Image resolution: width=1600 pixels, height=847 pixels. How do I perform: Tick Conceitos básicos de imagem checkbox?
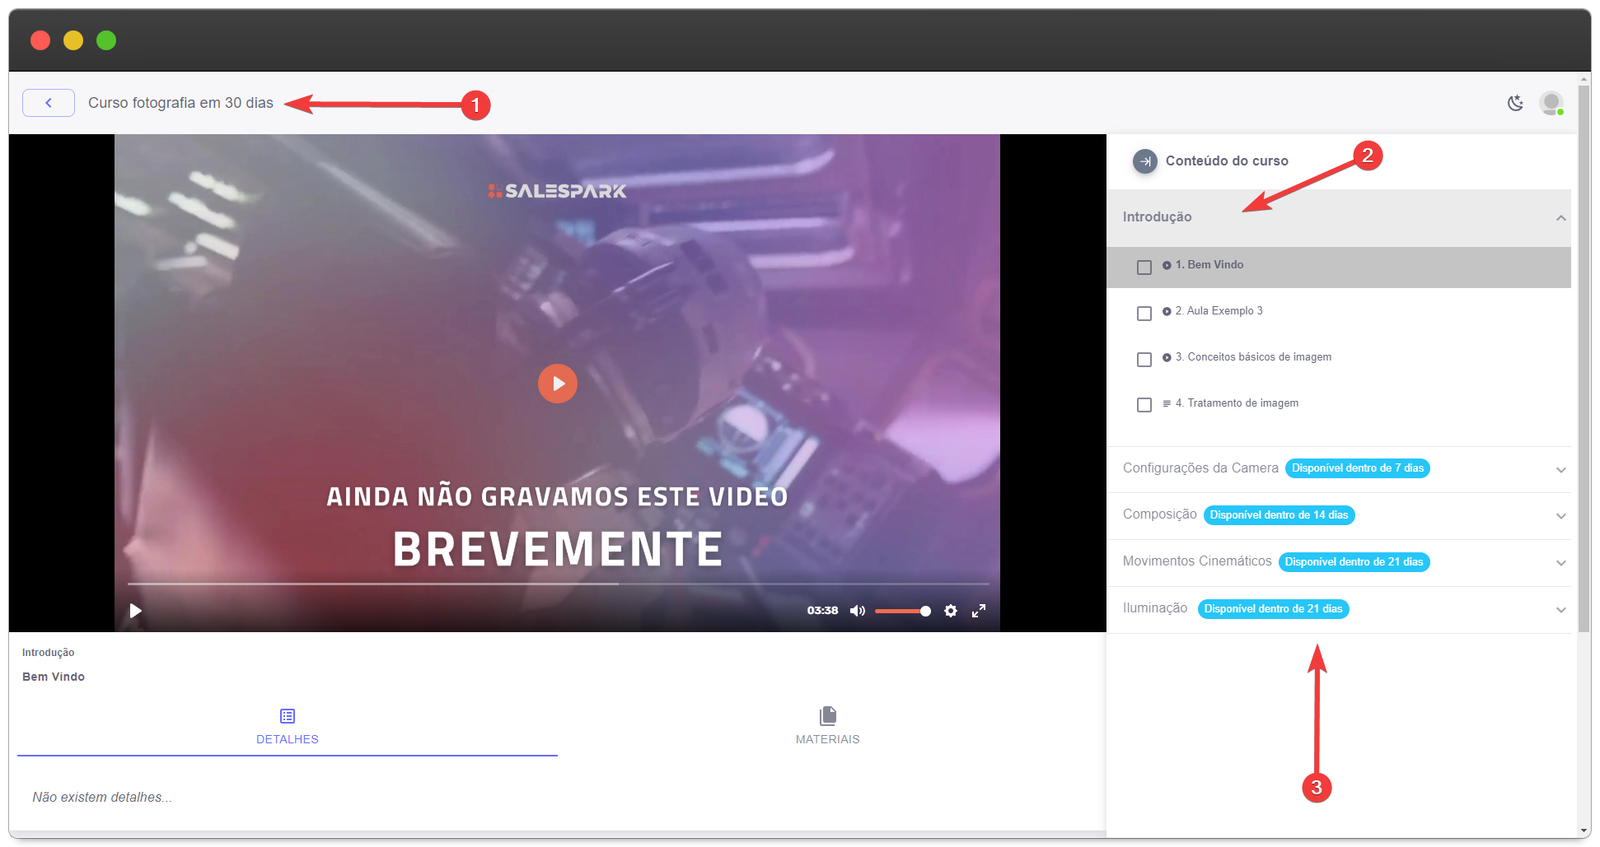click(x=1144, y=359)
